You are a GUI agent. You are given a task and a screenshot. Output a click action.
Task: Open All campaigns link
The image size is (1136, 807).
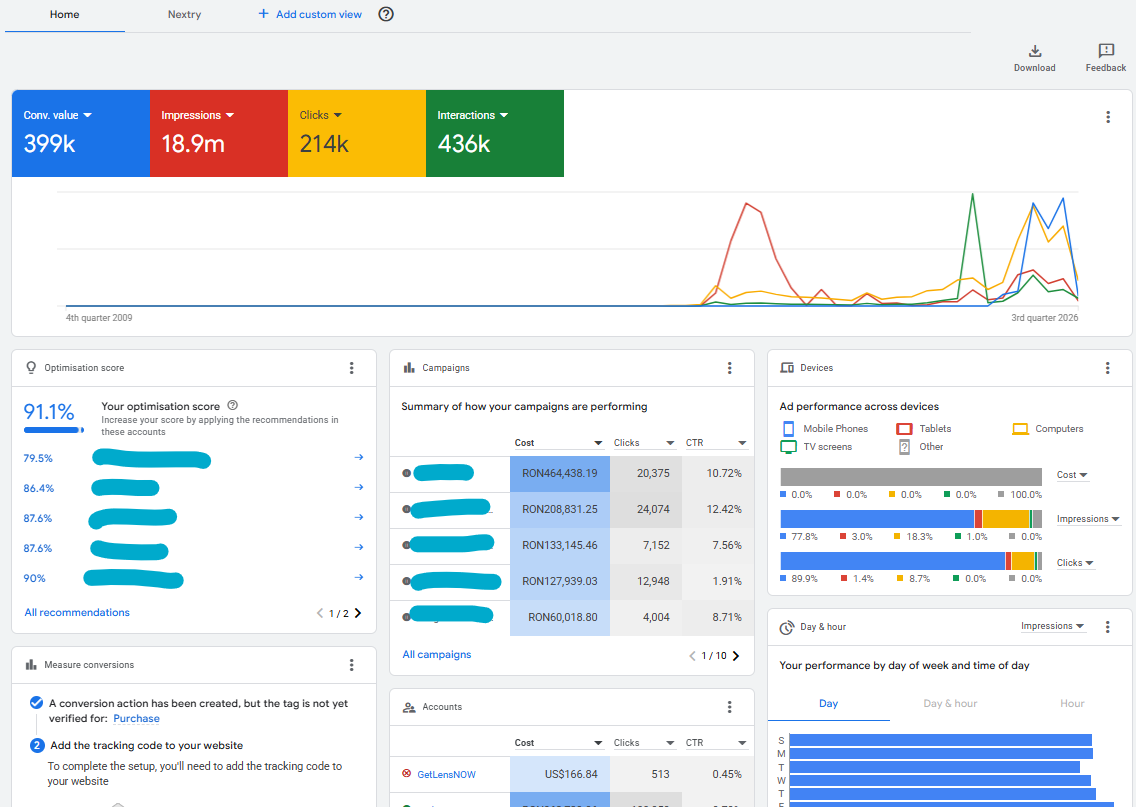pyautogui.click(x=437, y=654)
